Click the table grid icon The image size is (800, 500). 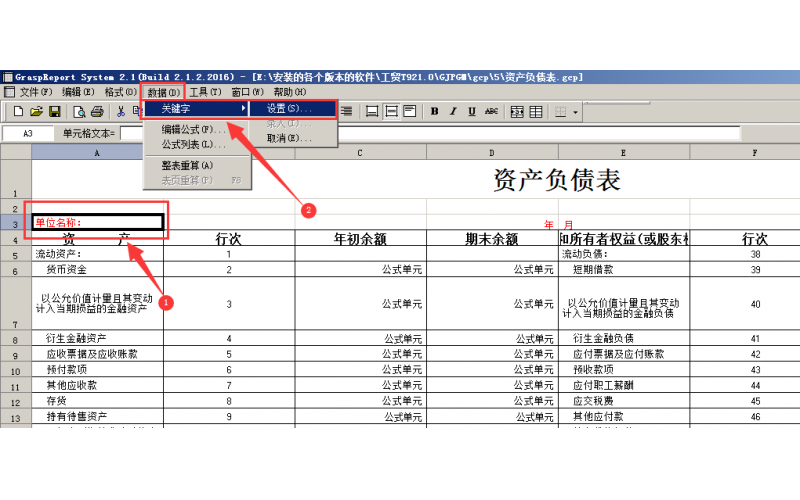tap(536, 112)
